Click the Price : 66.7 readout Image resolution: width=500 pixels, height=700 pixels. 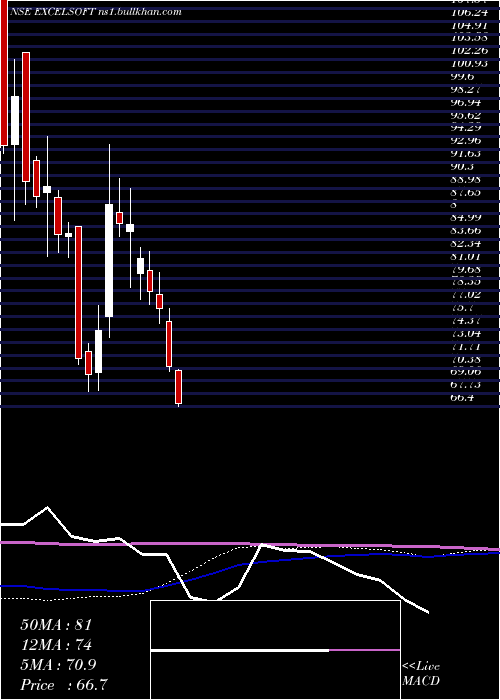pyautogui.click(x=63, y=685)
